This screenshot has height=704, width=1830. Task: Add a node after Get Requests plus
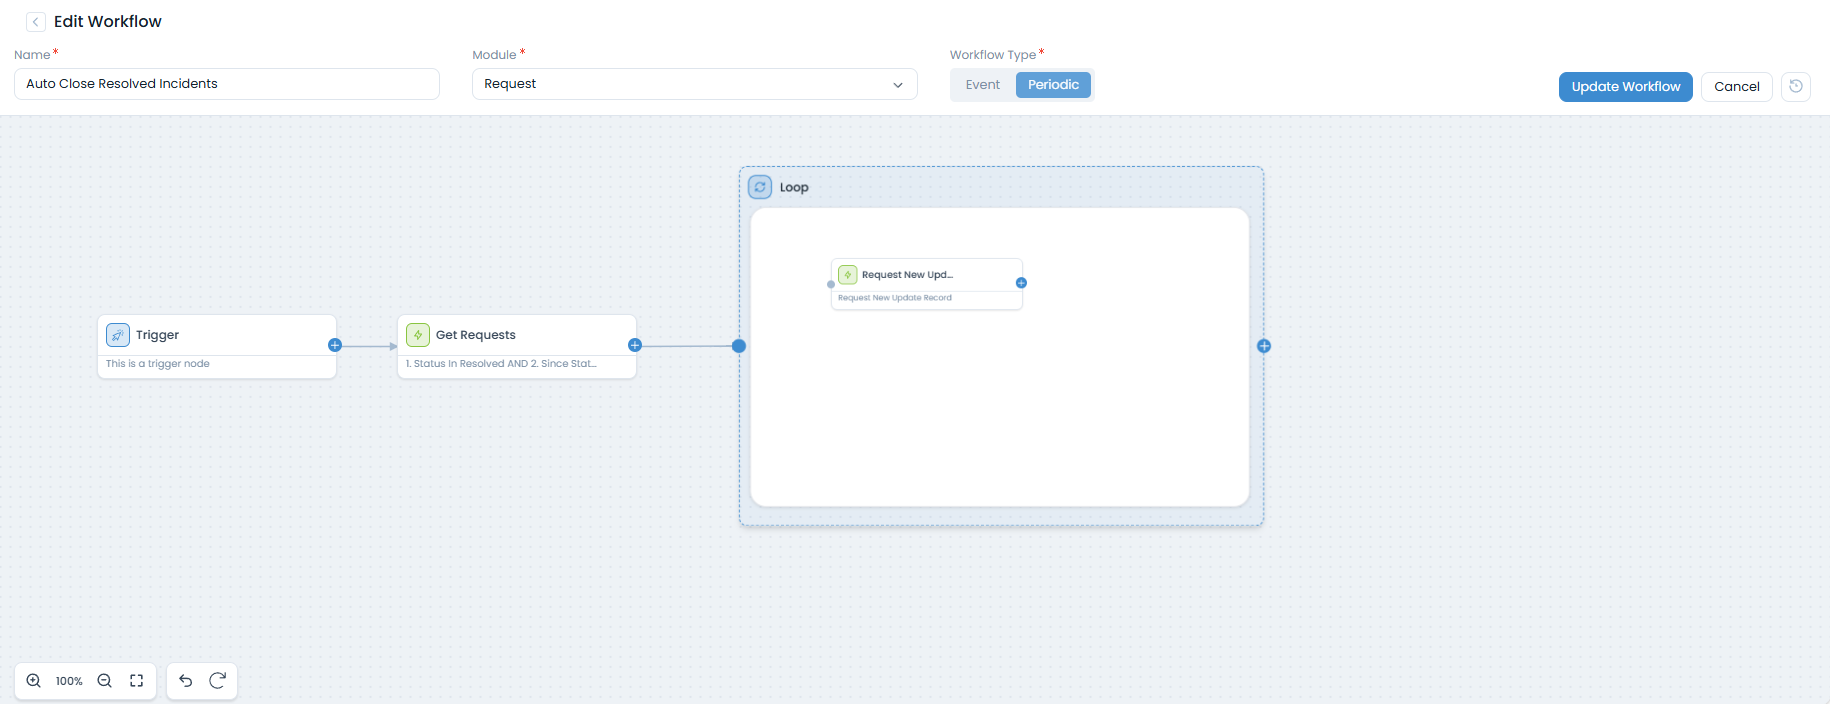[634, 345]
